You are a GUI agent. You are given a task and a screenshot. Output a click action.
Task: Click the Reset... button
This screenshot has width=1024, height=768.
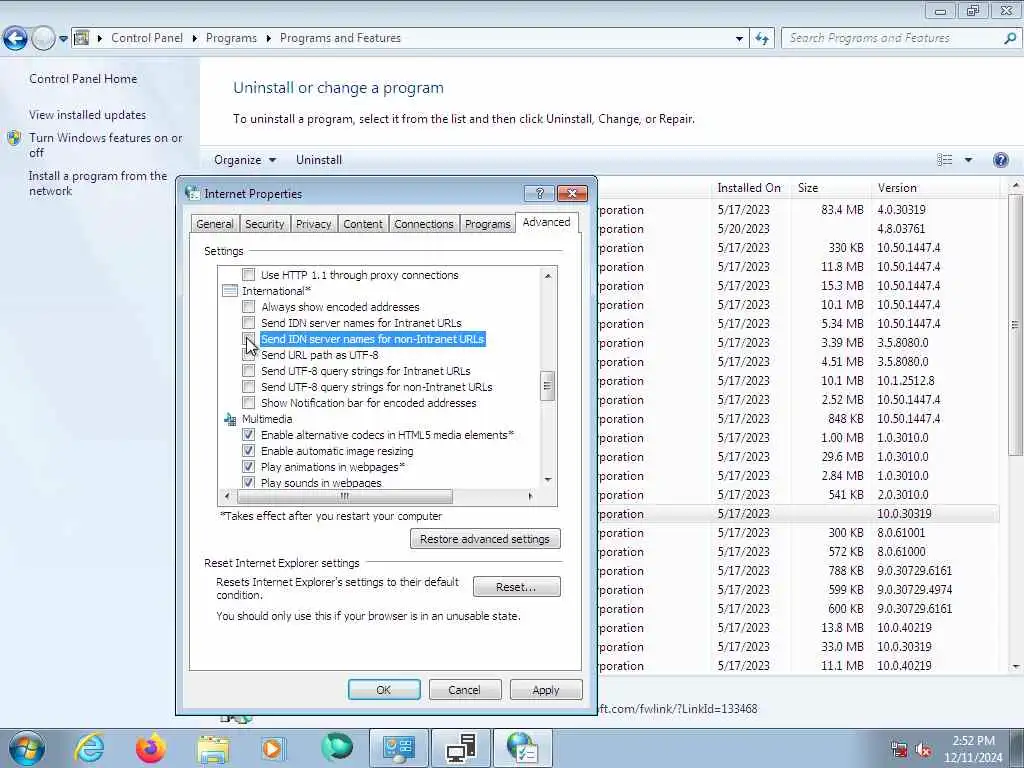pos(516,586)
